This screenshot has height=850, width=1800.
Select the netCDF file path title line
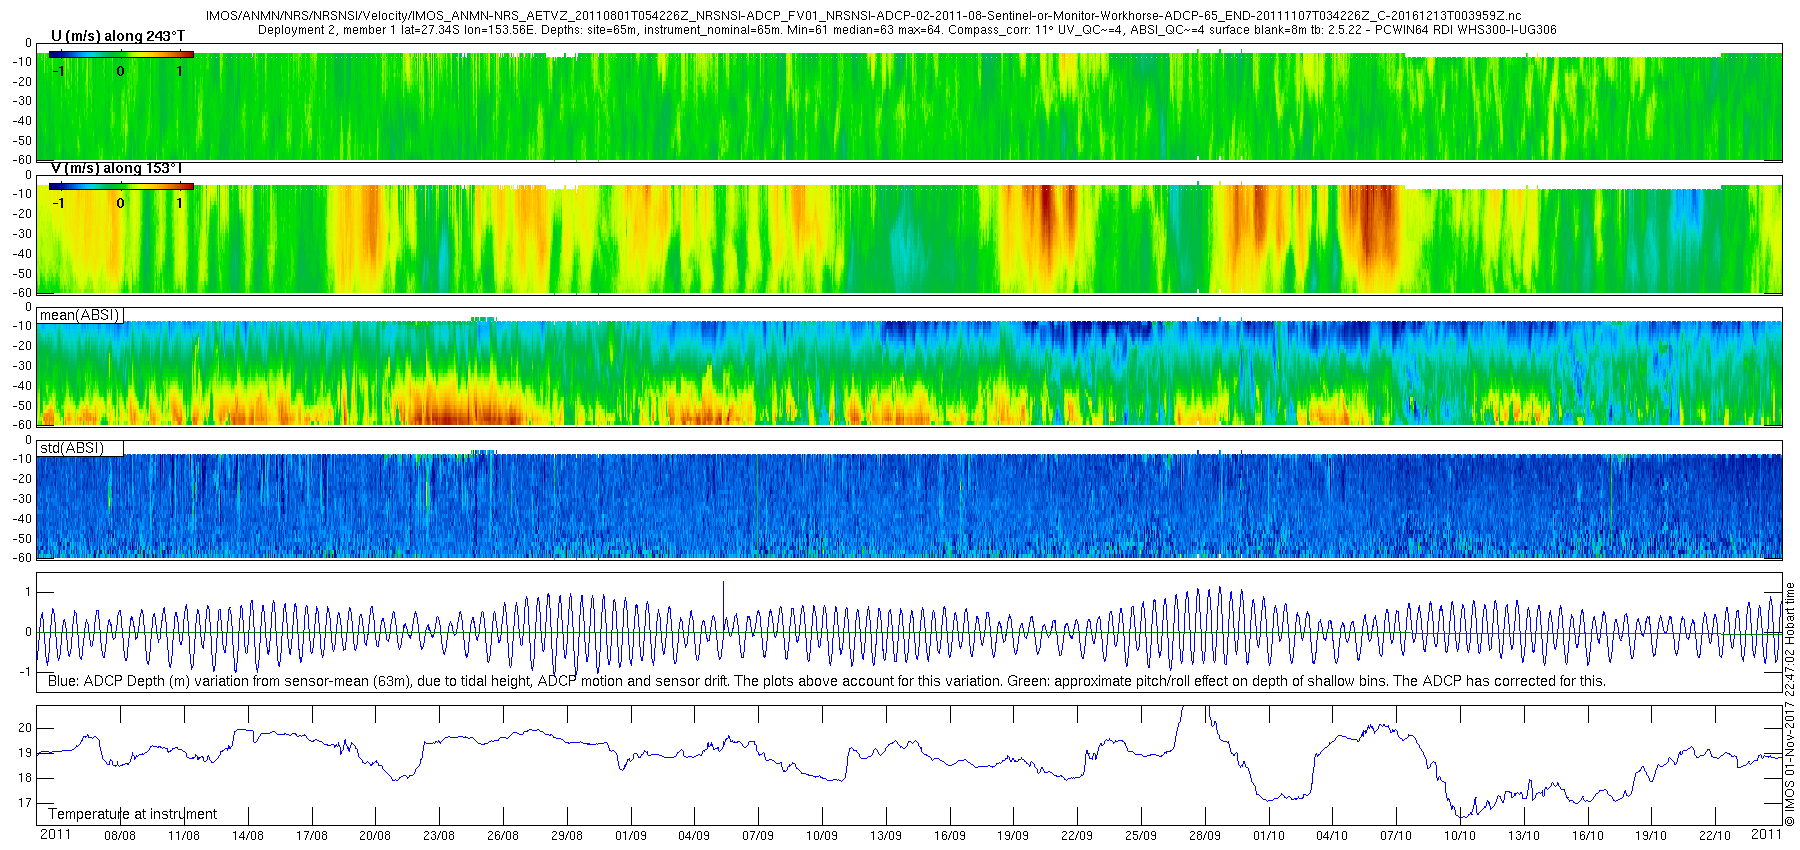(x=864, y=16)
